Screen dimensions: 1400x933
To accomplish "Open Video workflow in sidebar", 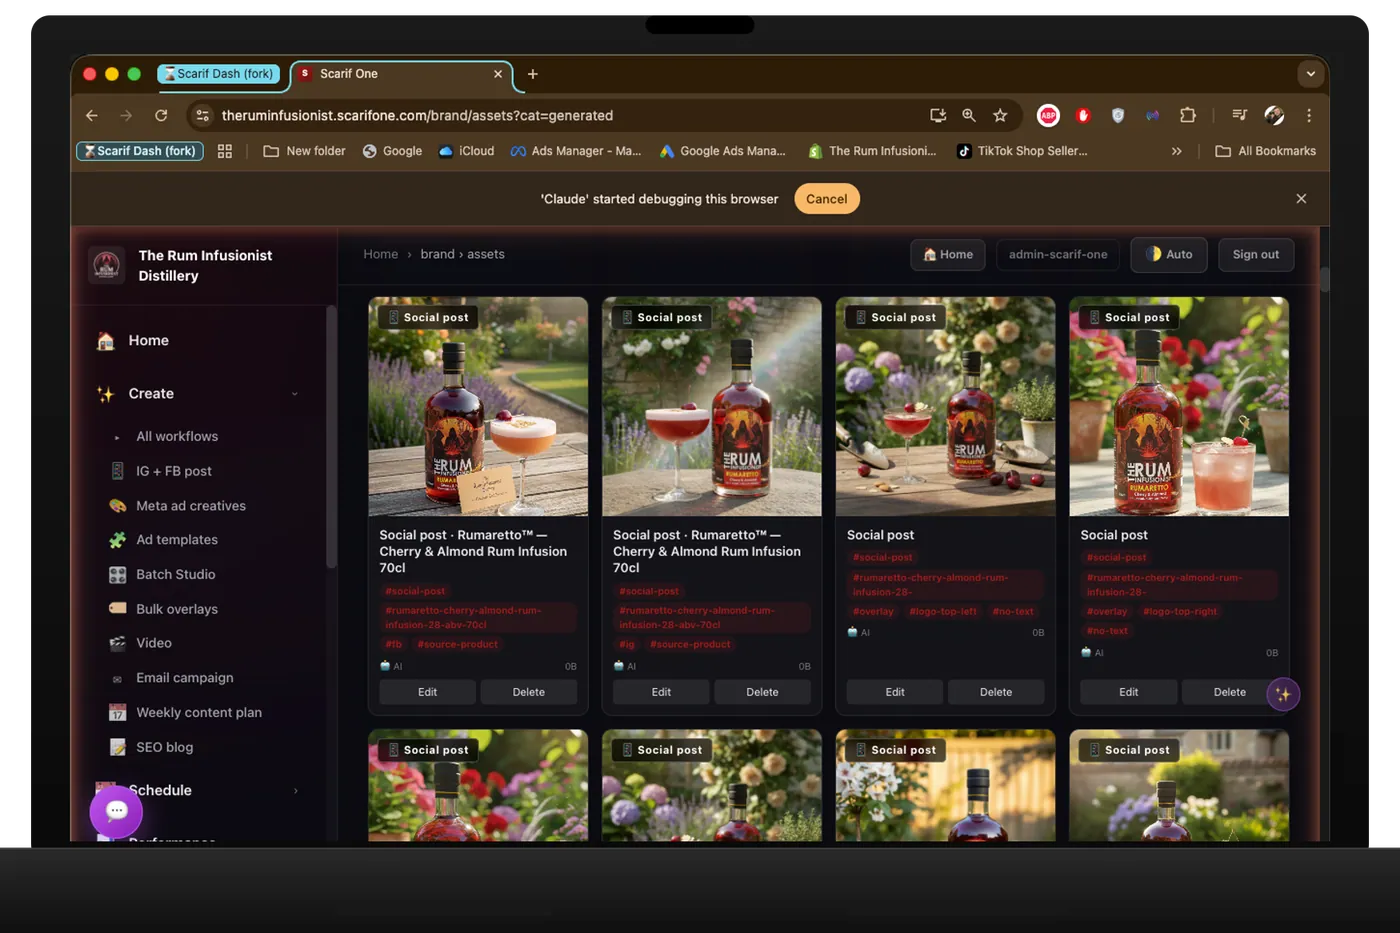I will [154, 643].
